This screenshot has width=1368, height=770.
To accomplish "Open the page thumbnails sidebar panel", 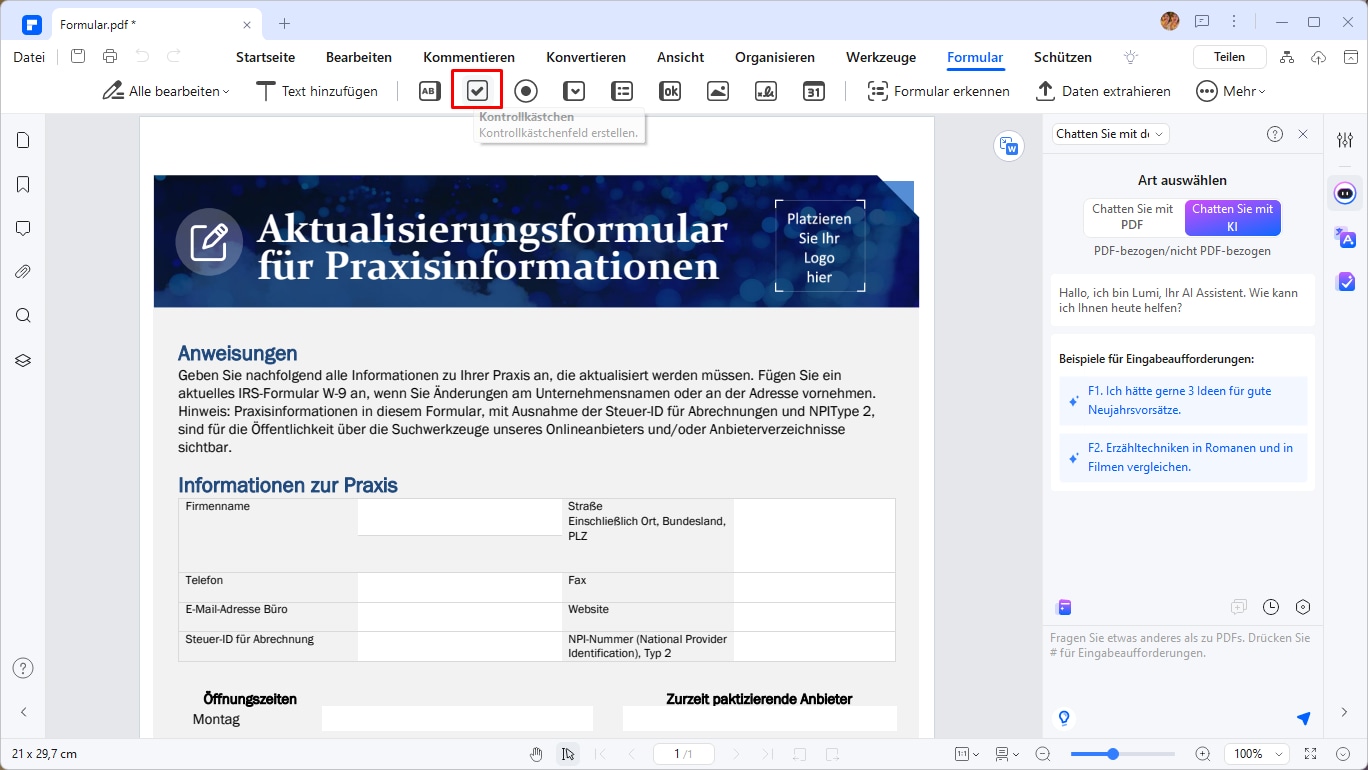I will [x=23, y=140].
